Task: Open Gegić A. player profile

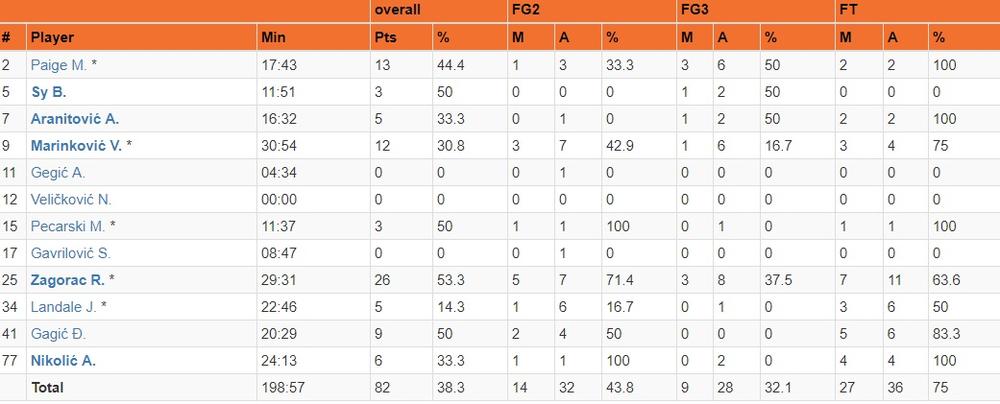Action: pos(57,173)
